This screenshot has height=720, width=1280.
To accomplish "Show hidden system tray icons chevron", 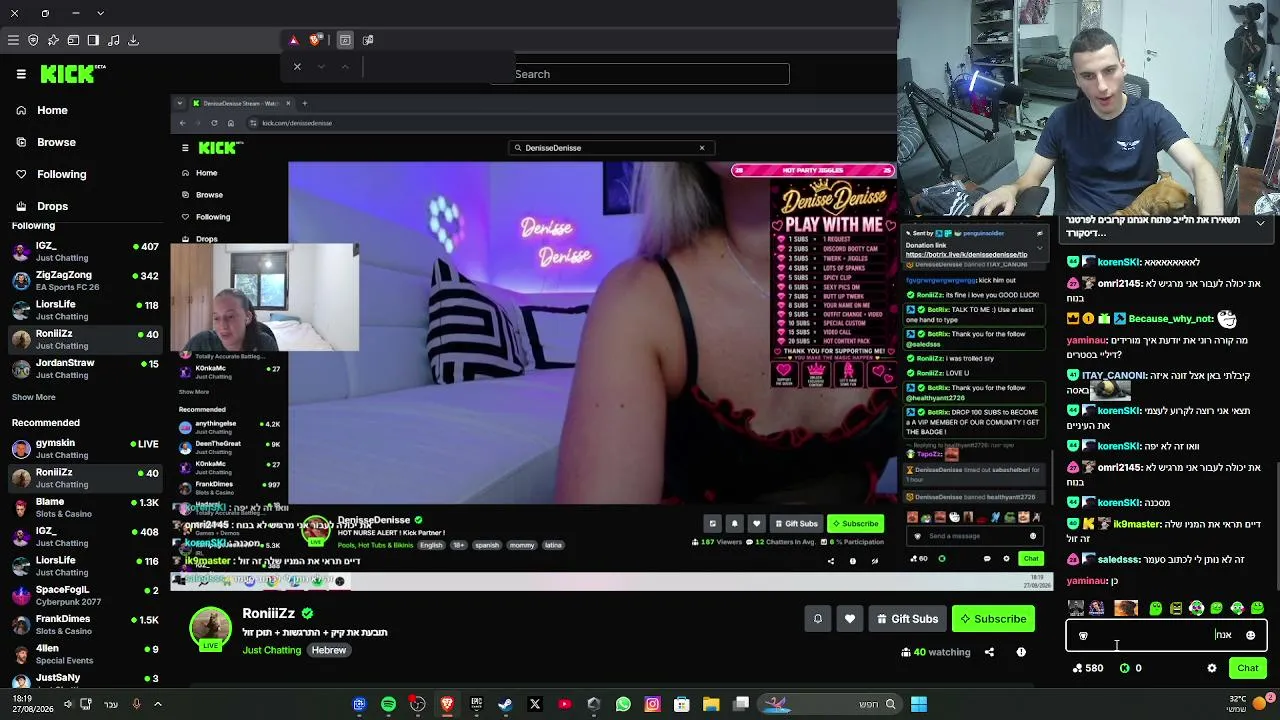I will [157, 704].
